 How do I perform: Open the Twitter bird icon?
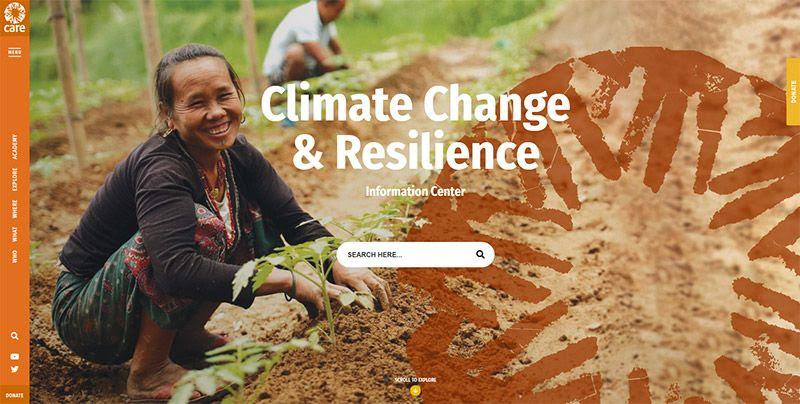(x=14, y=369)
